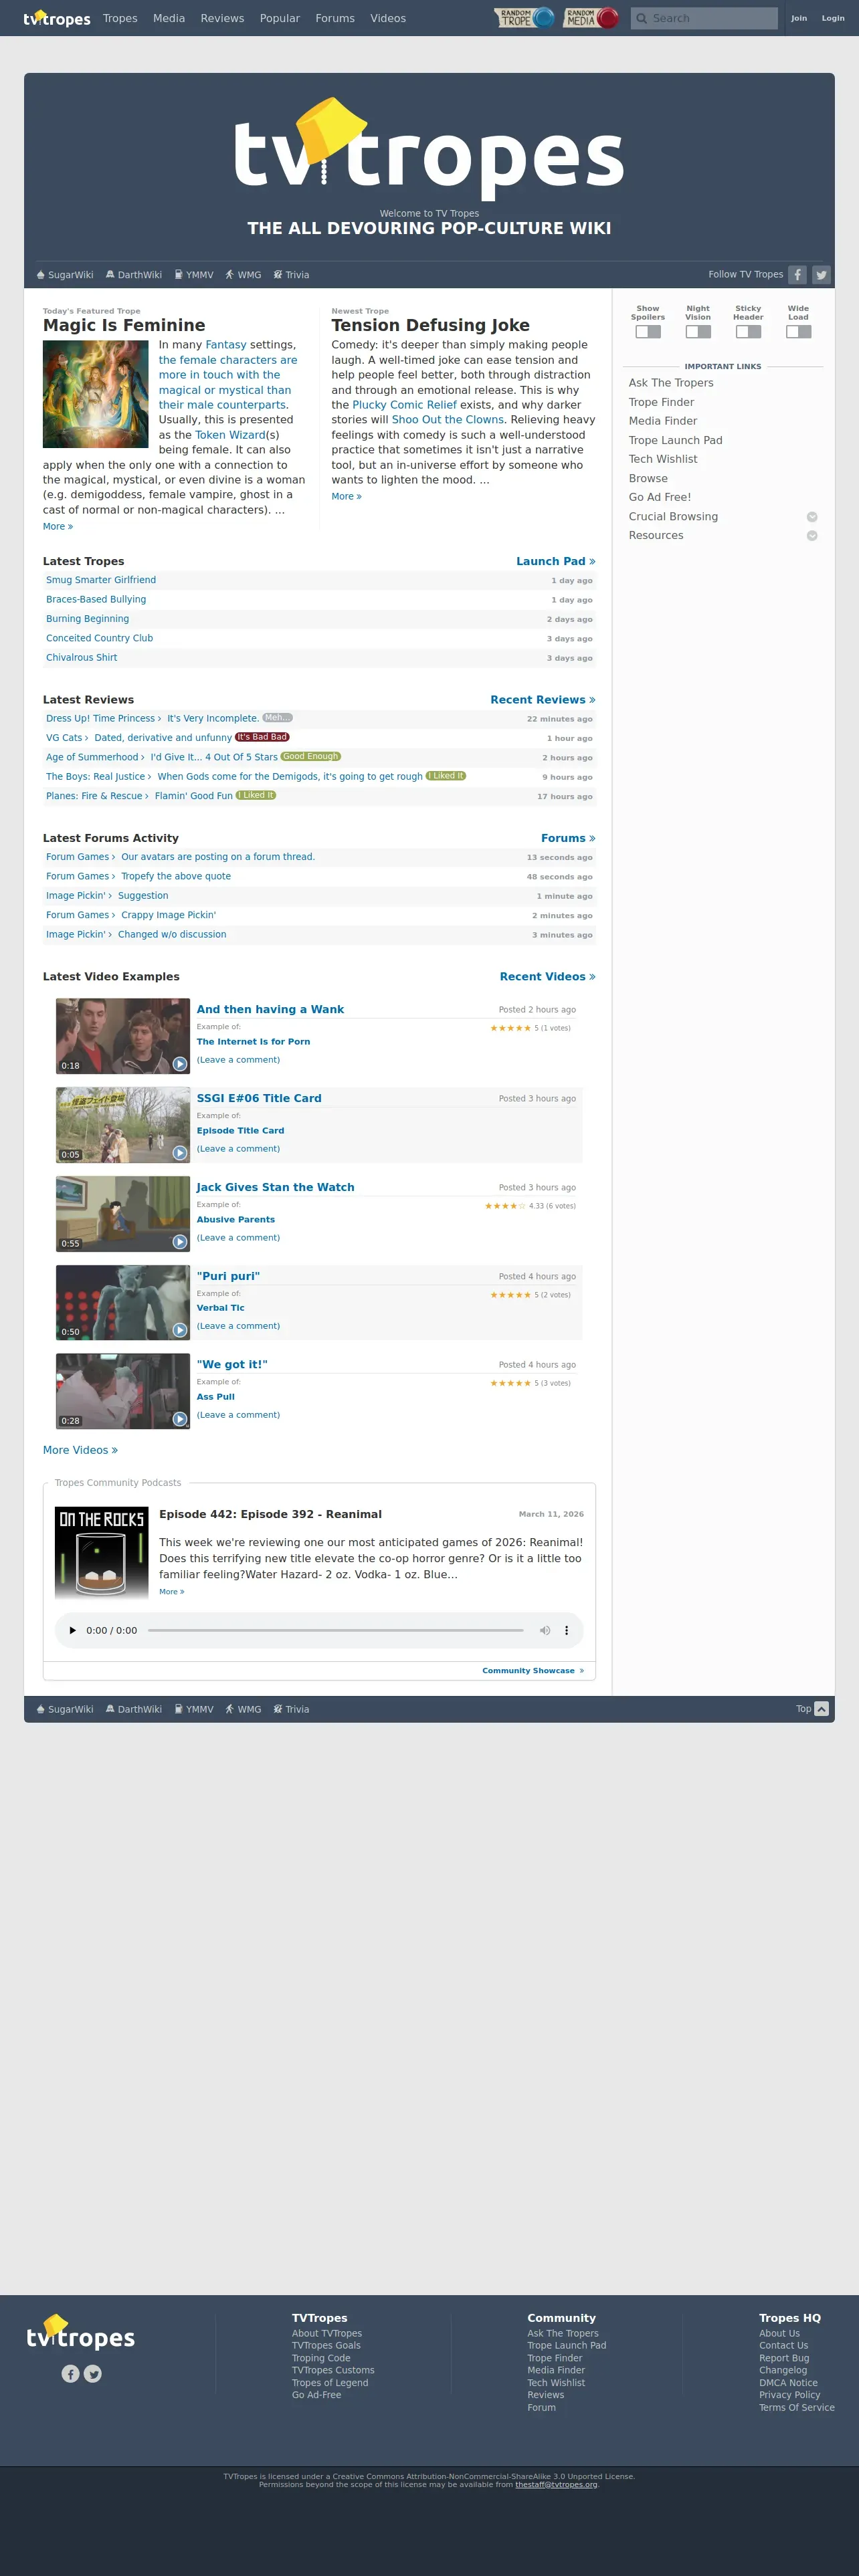
Task: Open Report Bug in the footer
Action: tap(784, 2358)
